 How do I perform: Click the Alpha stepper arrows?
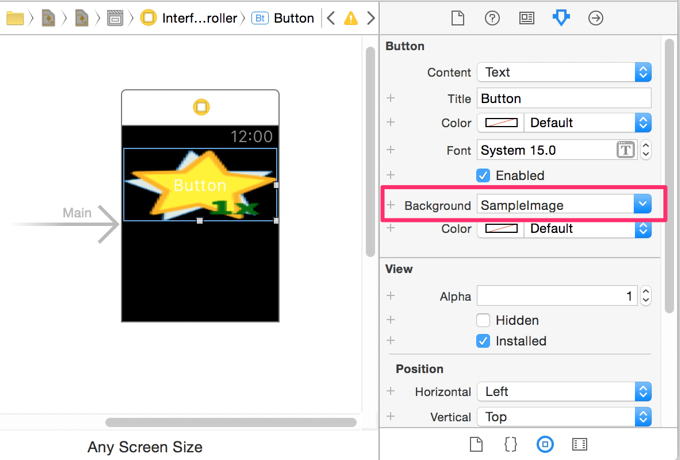[646, 296]
